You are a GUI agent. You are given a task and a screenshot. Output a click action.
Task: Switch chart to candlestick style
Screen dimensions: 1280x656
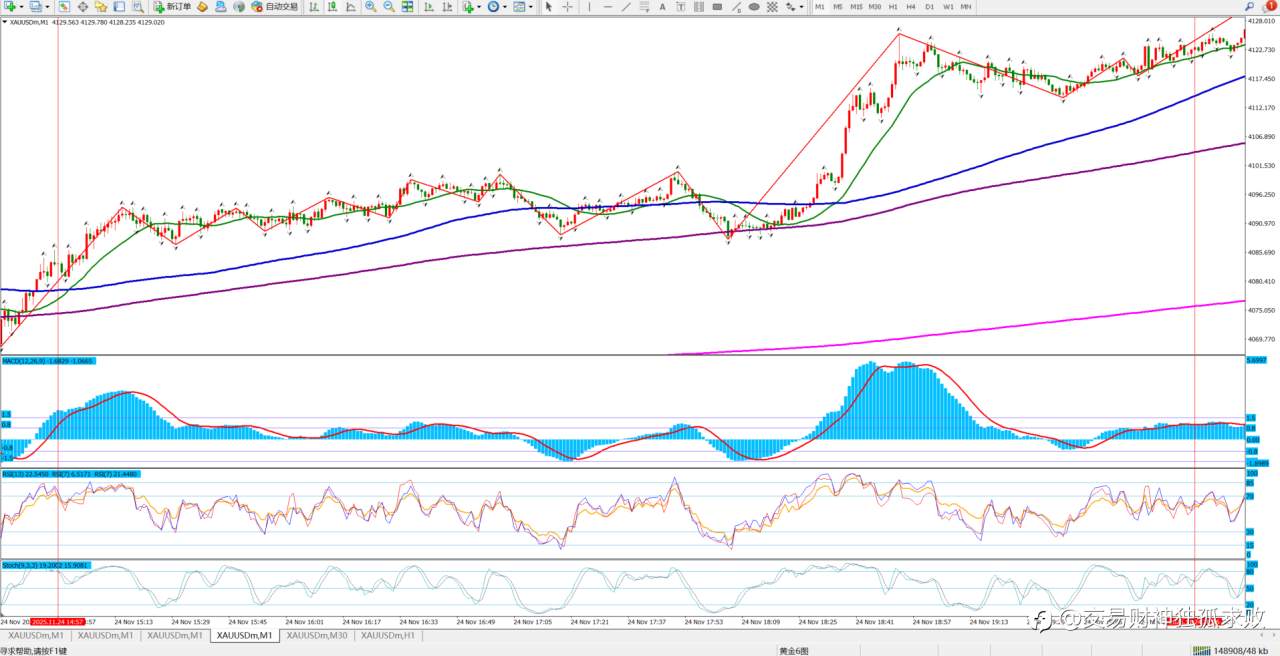pos(332,6)
